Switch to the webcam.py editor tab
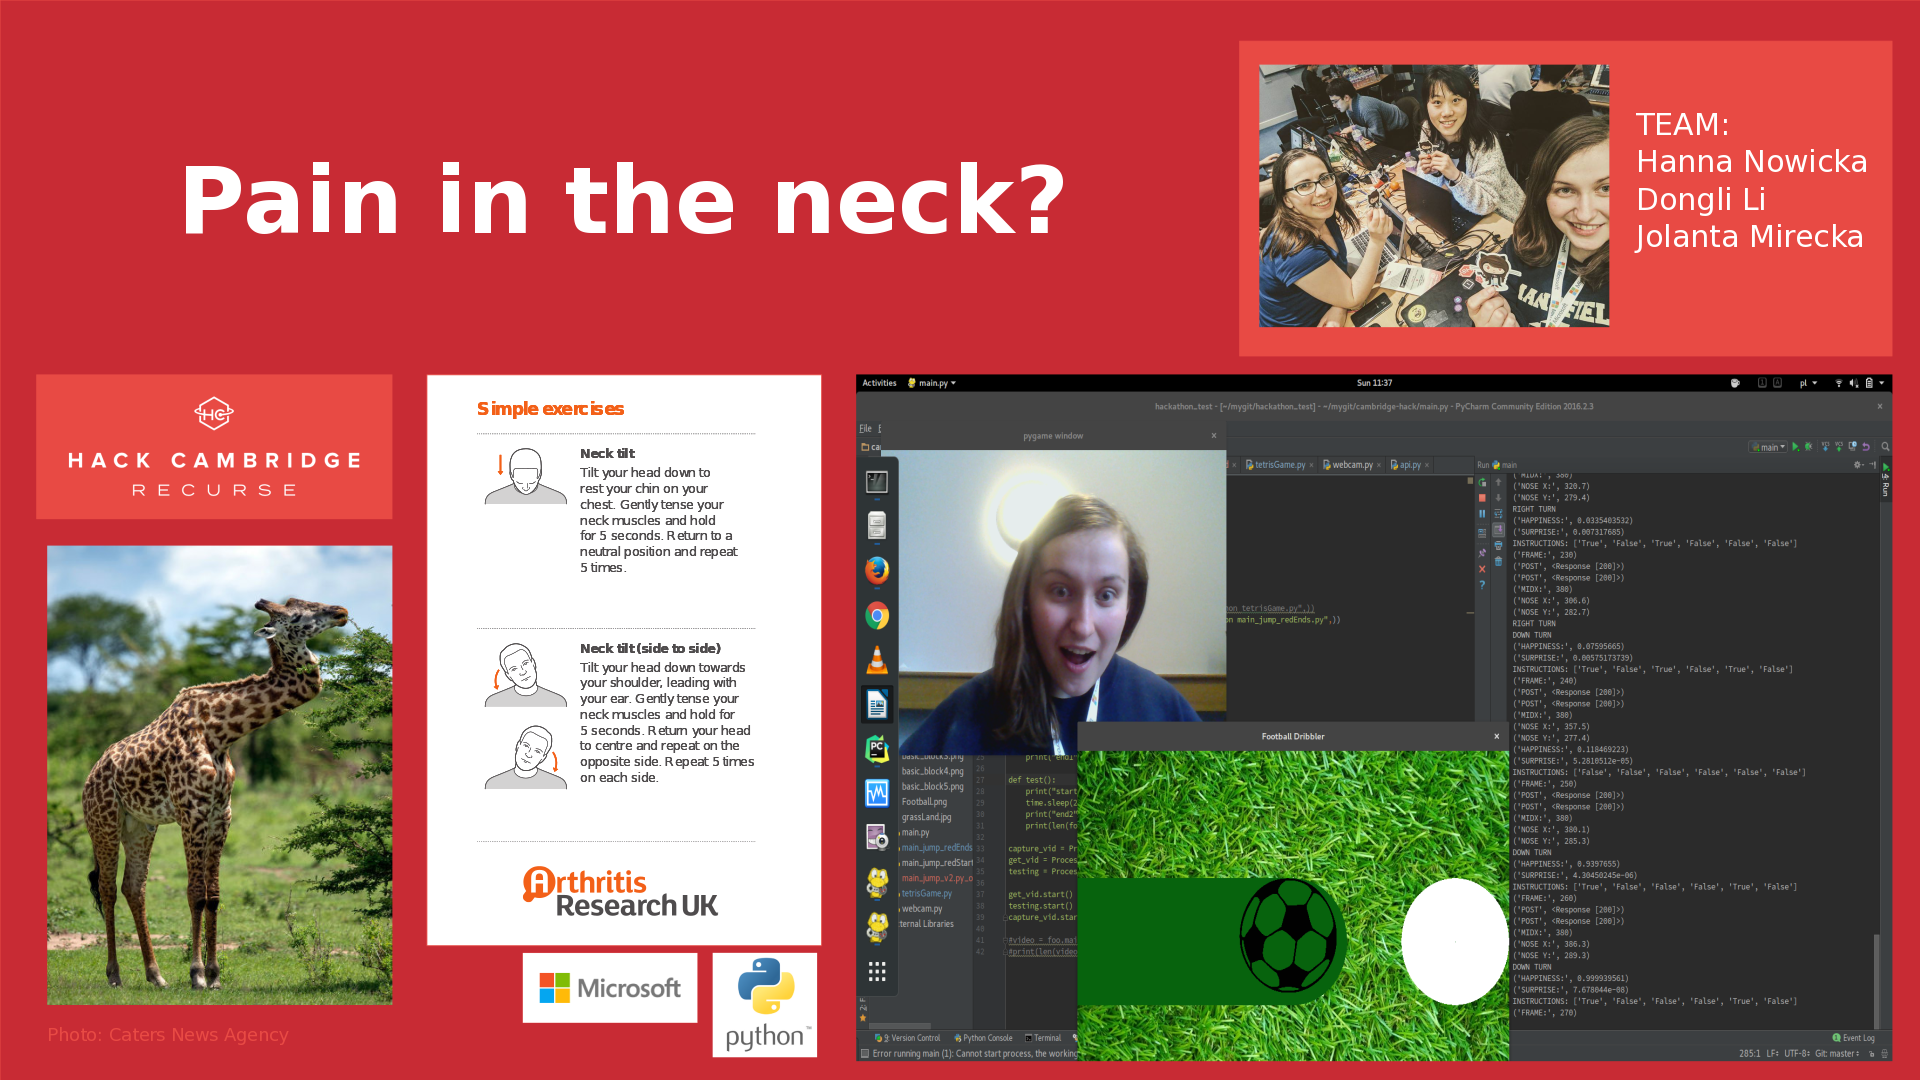The width and height of the screenshot is (1920, 1080). (x=1352, y=465)
